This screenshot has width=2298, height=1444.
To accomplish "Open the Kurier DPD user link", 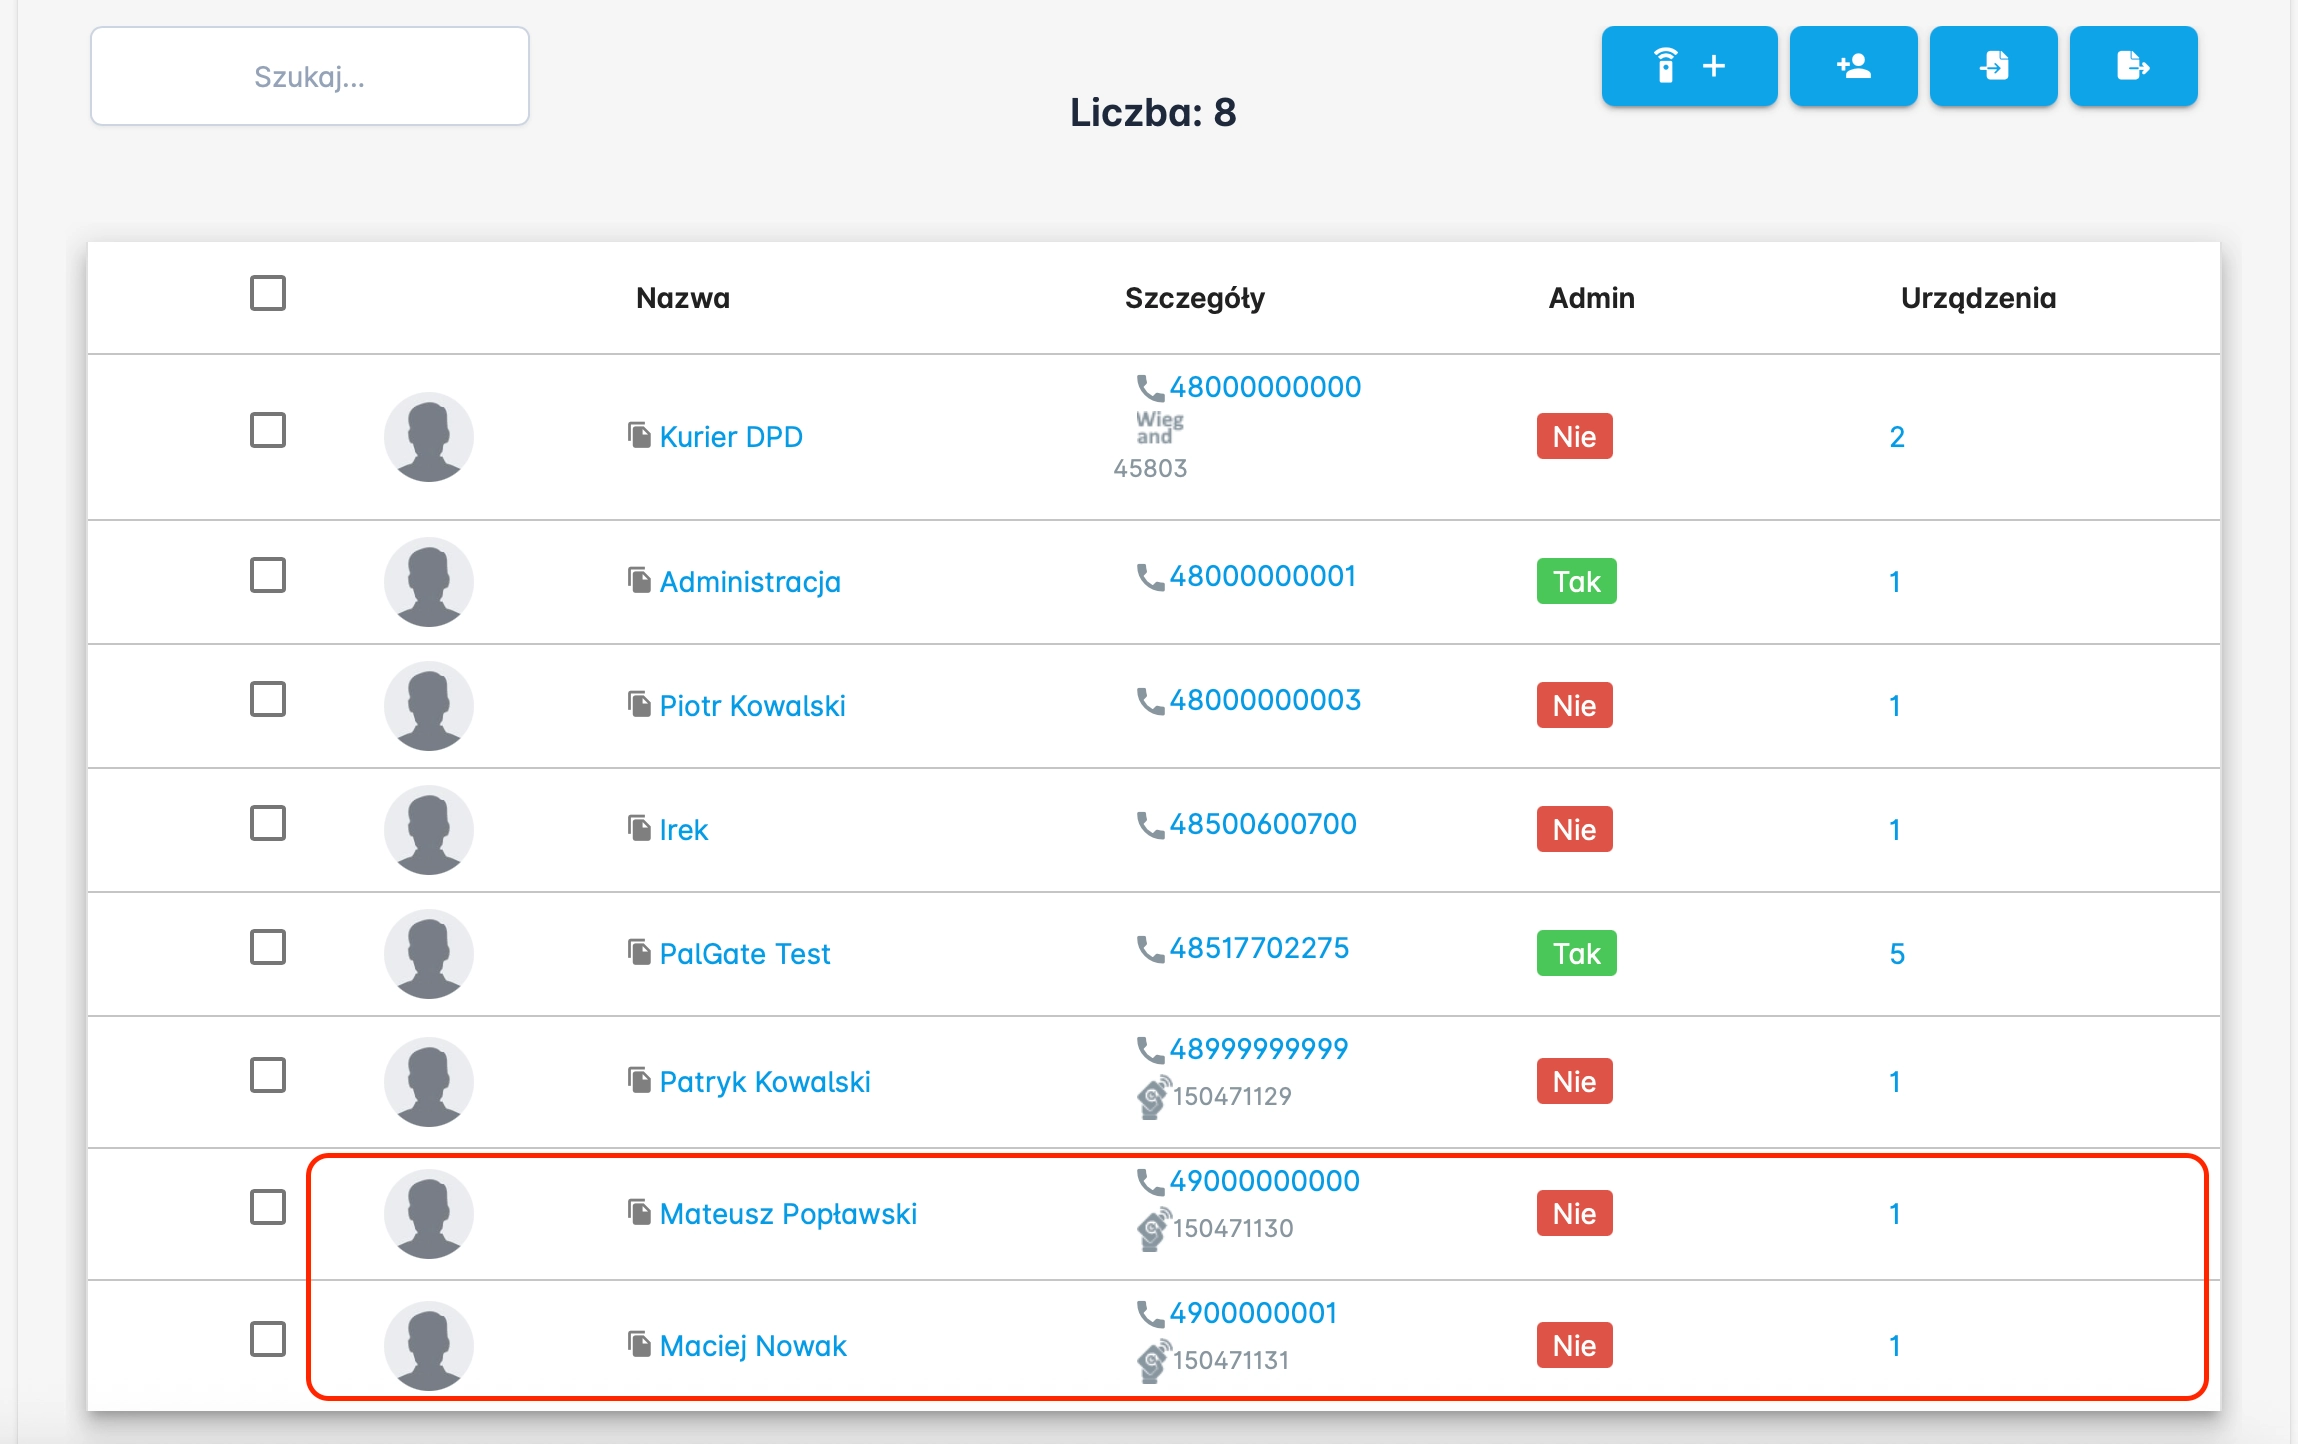I will (x=731, y=437).
